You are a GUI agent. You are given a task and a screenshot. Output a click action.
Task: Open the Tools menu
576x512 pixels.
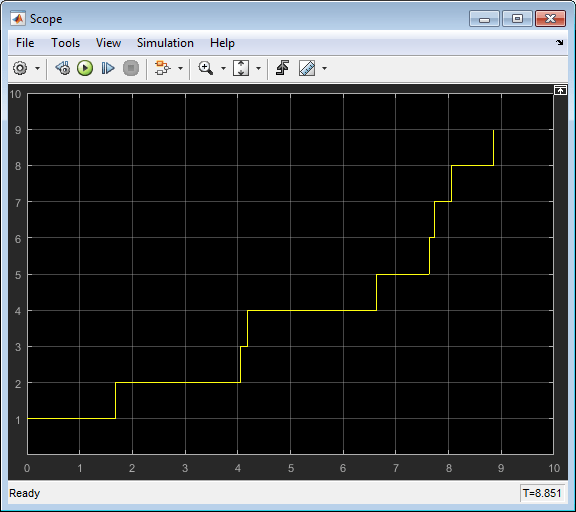click(65, 43)
